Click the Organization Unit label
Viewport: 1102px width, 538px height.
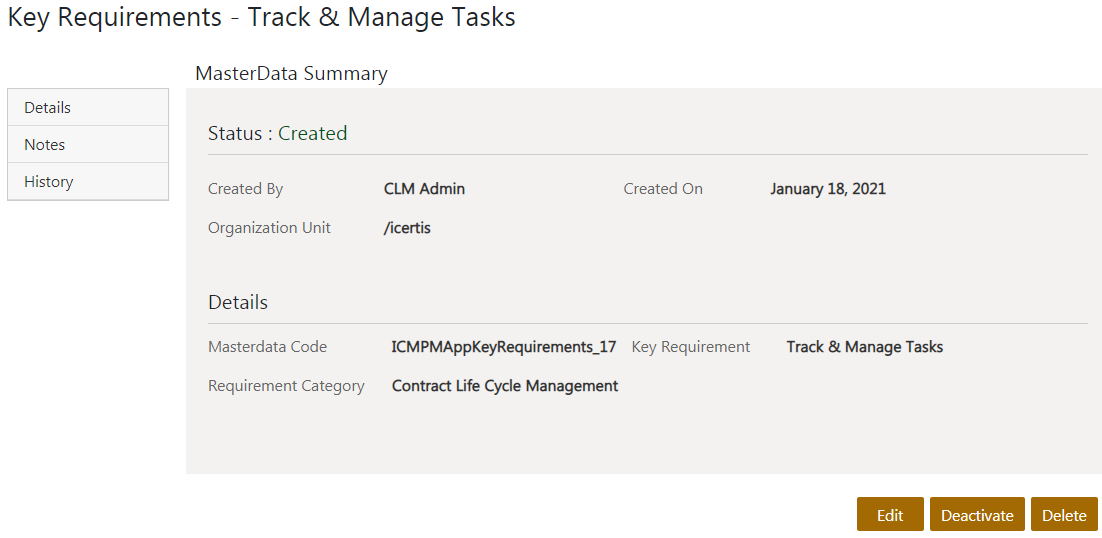[x=269, y=228]
